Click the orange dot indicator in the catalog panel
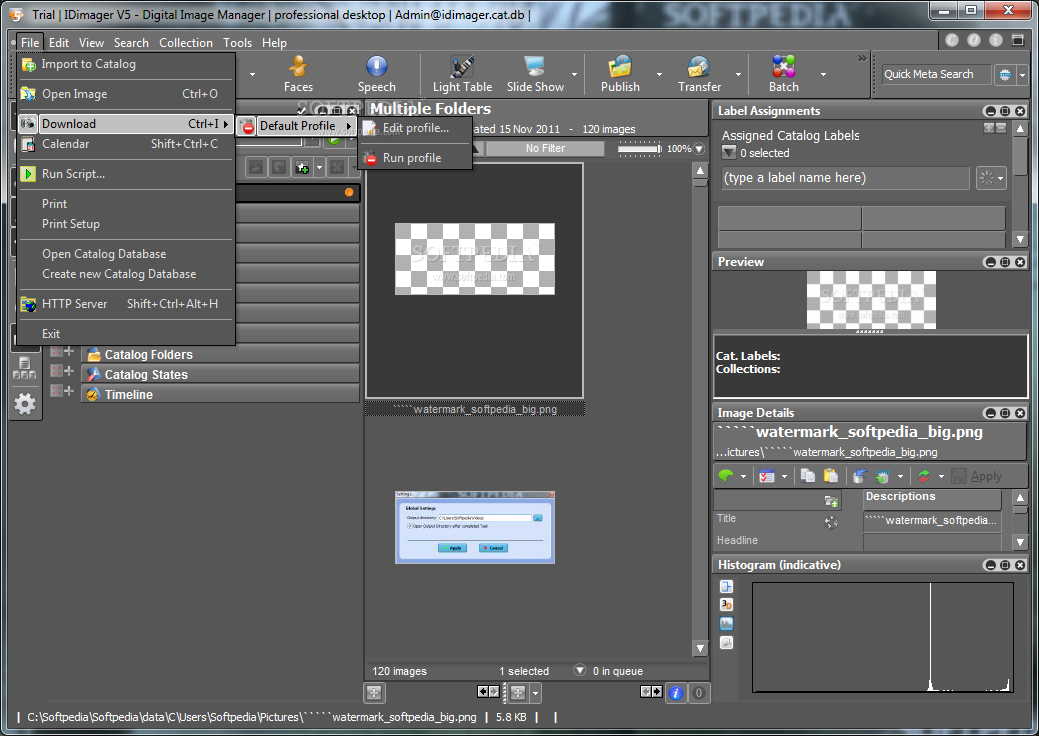The width and height of the screenshot is (1039, 736). pyautogui.click(x=349, y=192)
